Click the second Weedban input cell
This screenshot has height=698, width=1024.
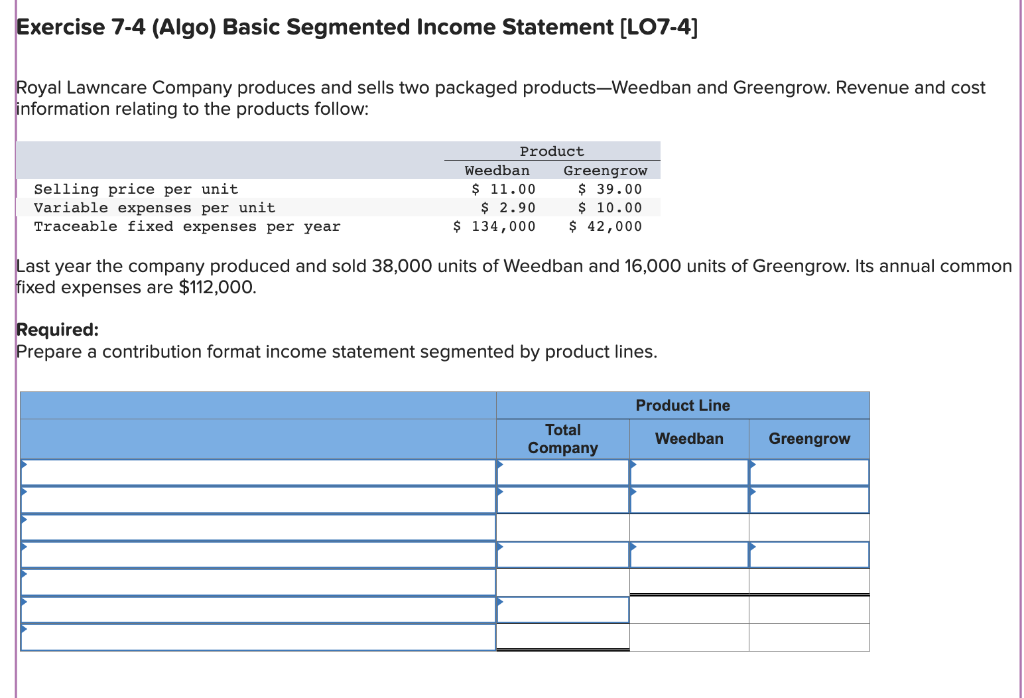point(689,499)
